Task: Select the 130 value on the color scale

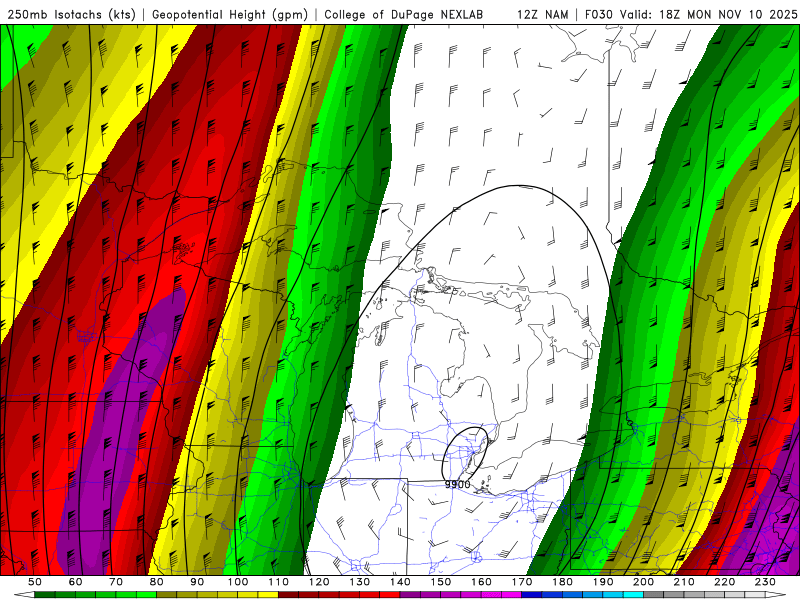Action: [360, 582]
